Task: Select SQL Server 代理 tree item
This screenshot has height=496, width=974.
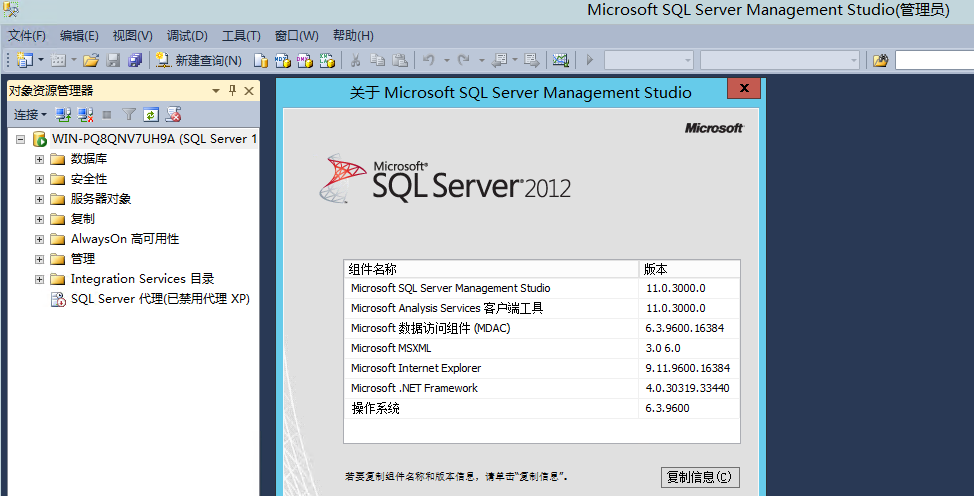Action: click(159, 299)
